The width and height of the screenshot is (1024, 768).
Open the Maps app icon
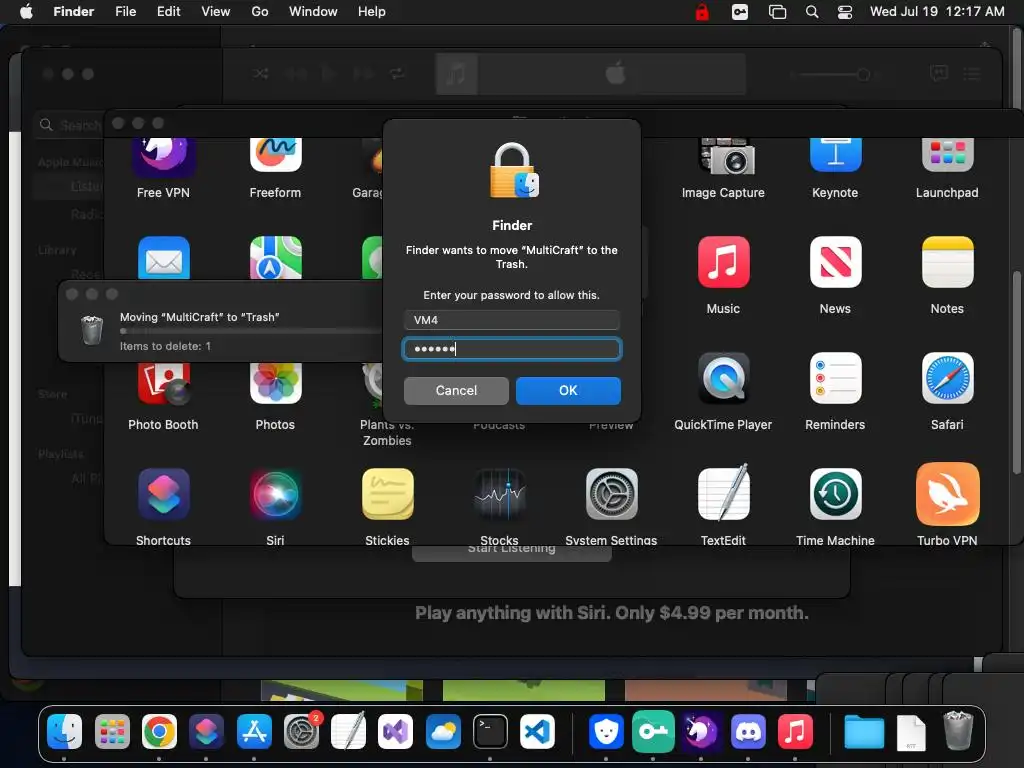click(x=275, y=258)
